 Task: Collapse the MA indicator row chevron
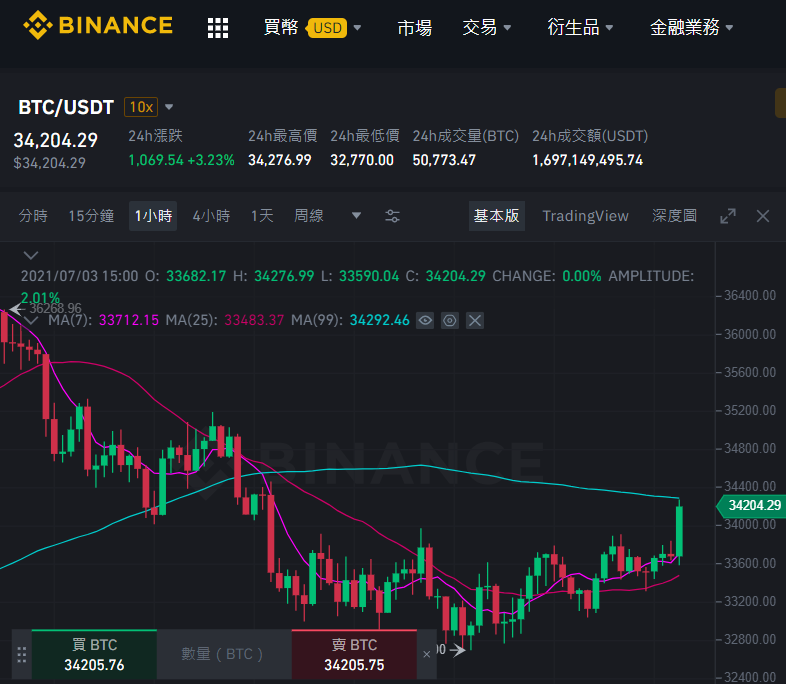point(31,321)
